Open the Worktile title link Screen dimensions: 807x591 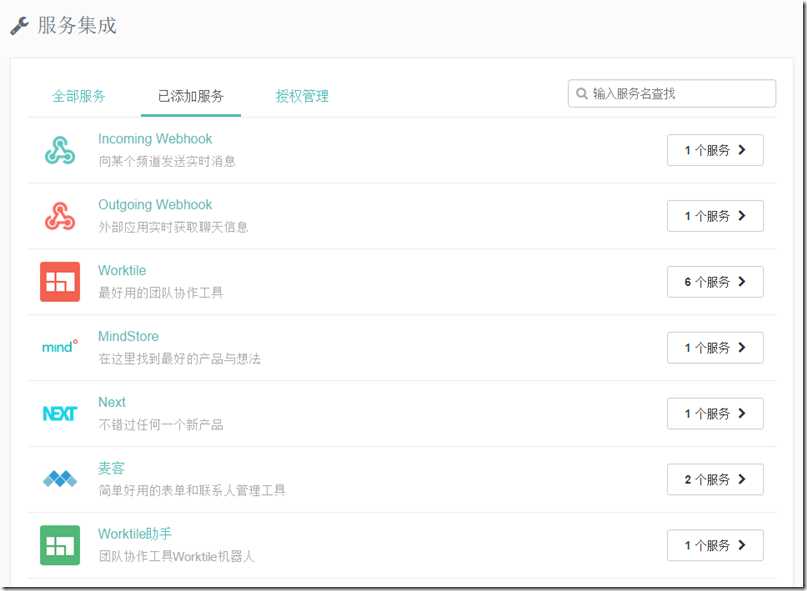tap(122, 271)
